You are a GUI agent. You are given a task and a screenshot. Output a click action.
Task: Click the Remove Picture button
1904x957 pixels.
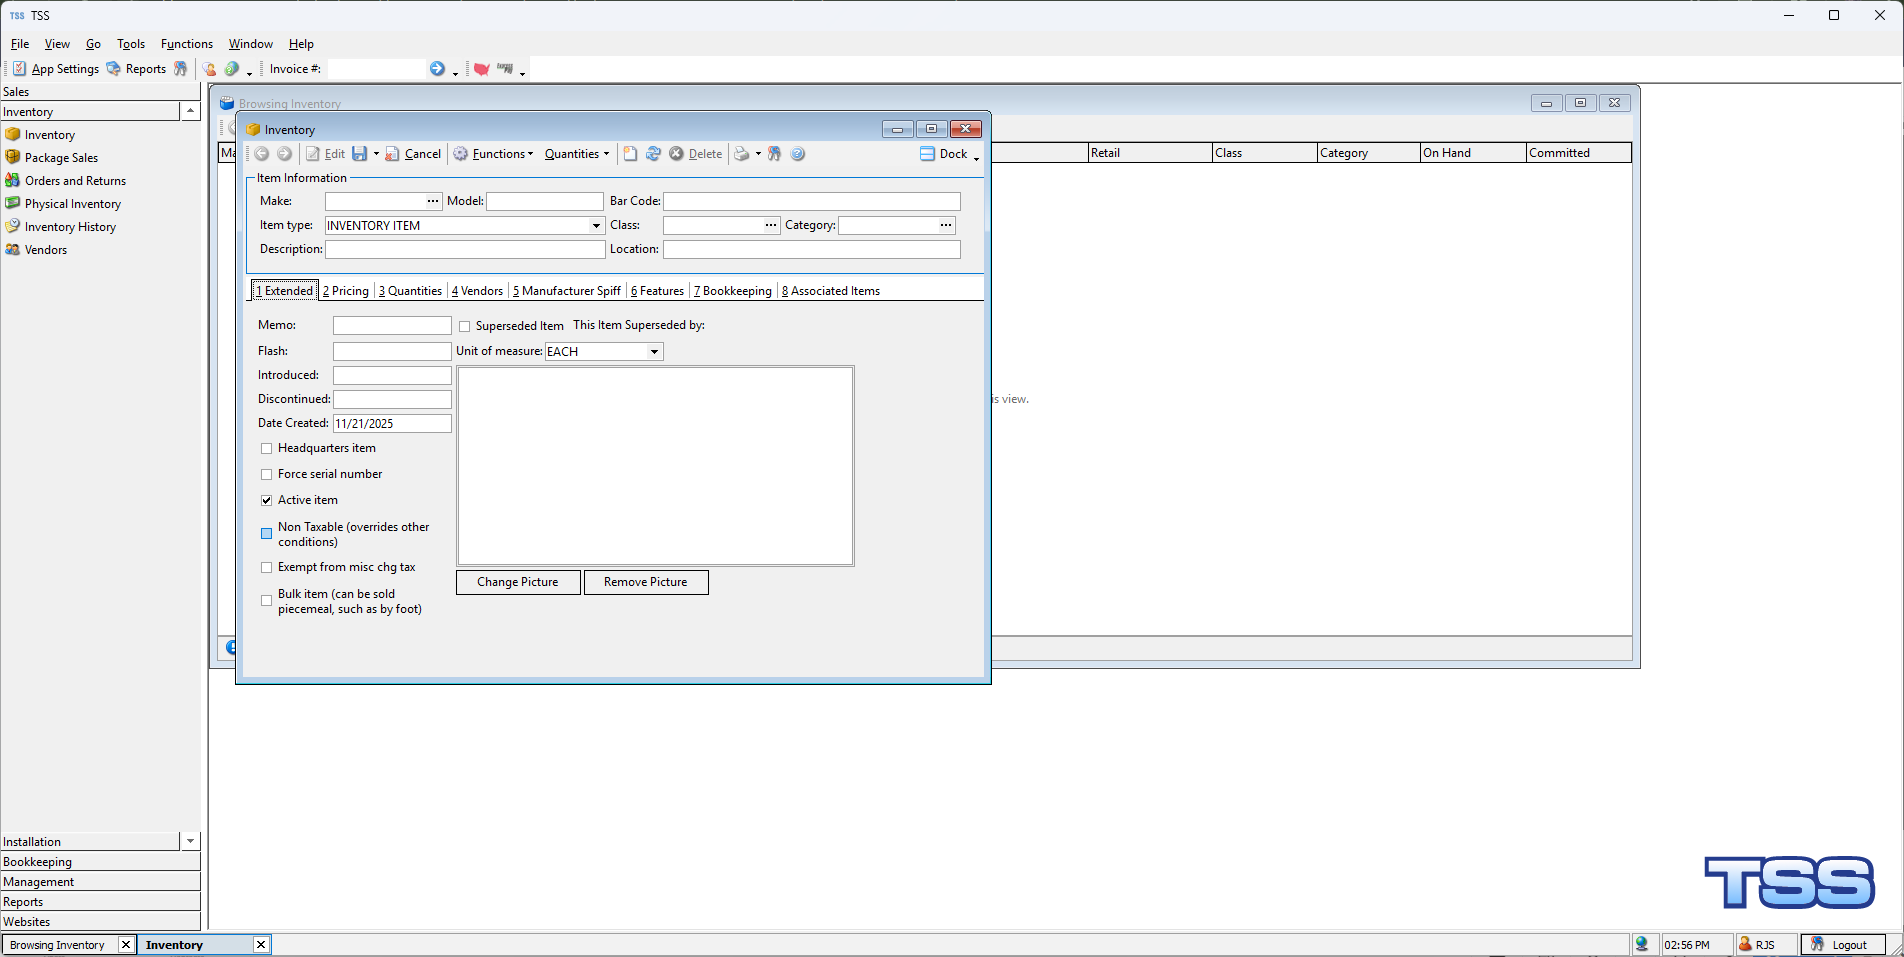pyautogui.click(x=646, y=582)
